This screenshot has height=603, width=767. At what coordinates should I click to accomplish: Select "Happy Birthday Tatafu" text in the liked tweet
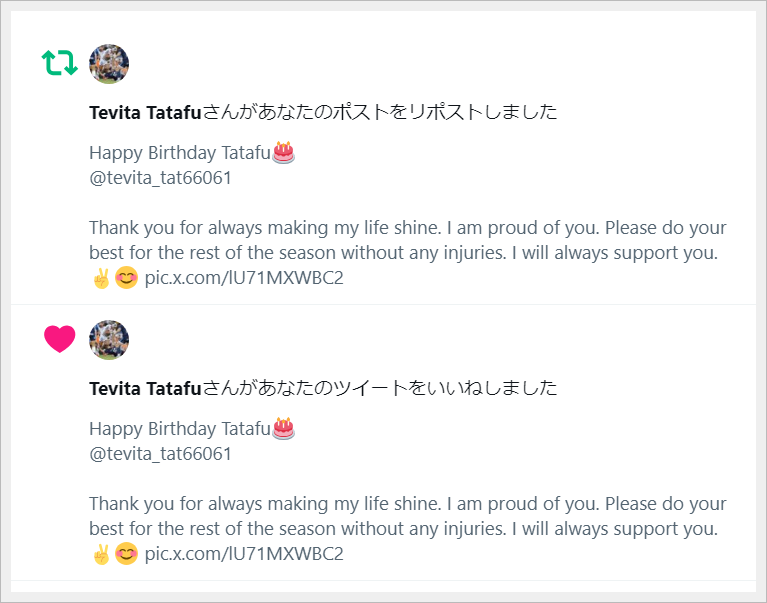pos(180,429)
